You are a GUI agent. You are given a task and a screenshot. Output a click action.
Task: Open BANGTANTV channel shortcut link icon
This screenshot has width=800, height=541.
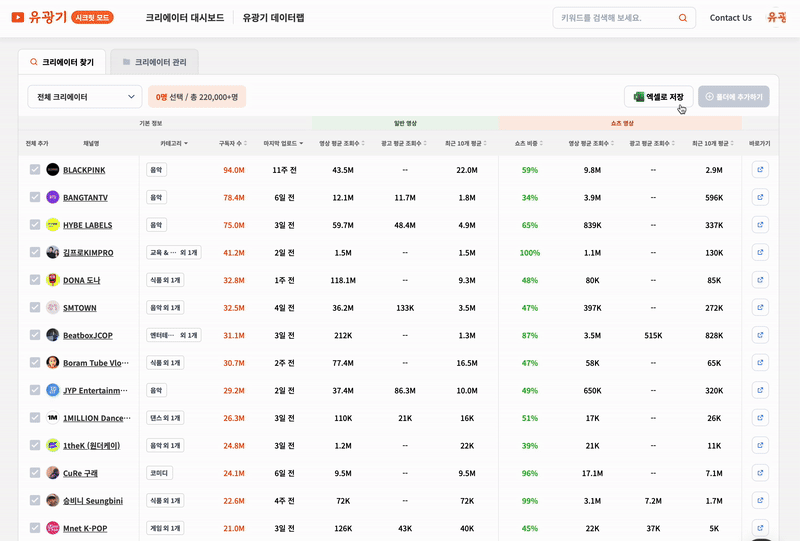tap(760, 198)
